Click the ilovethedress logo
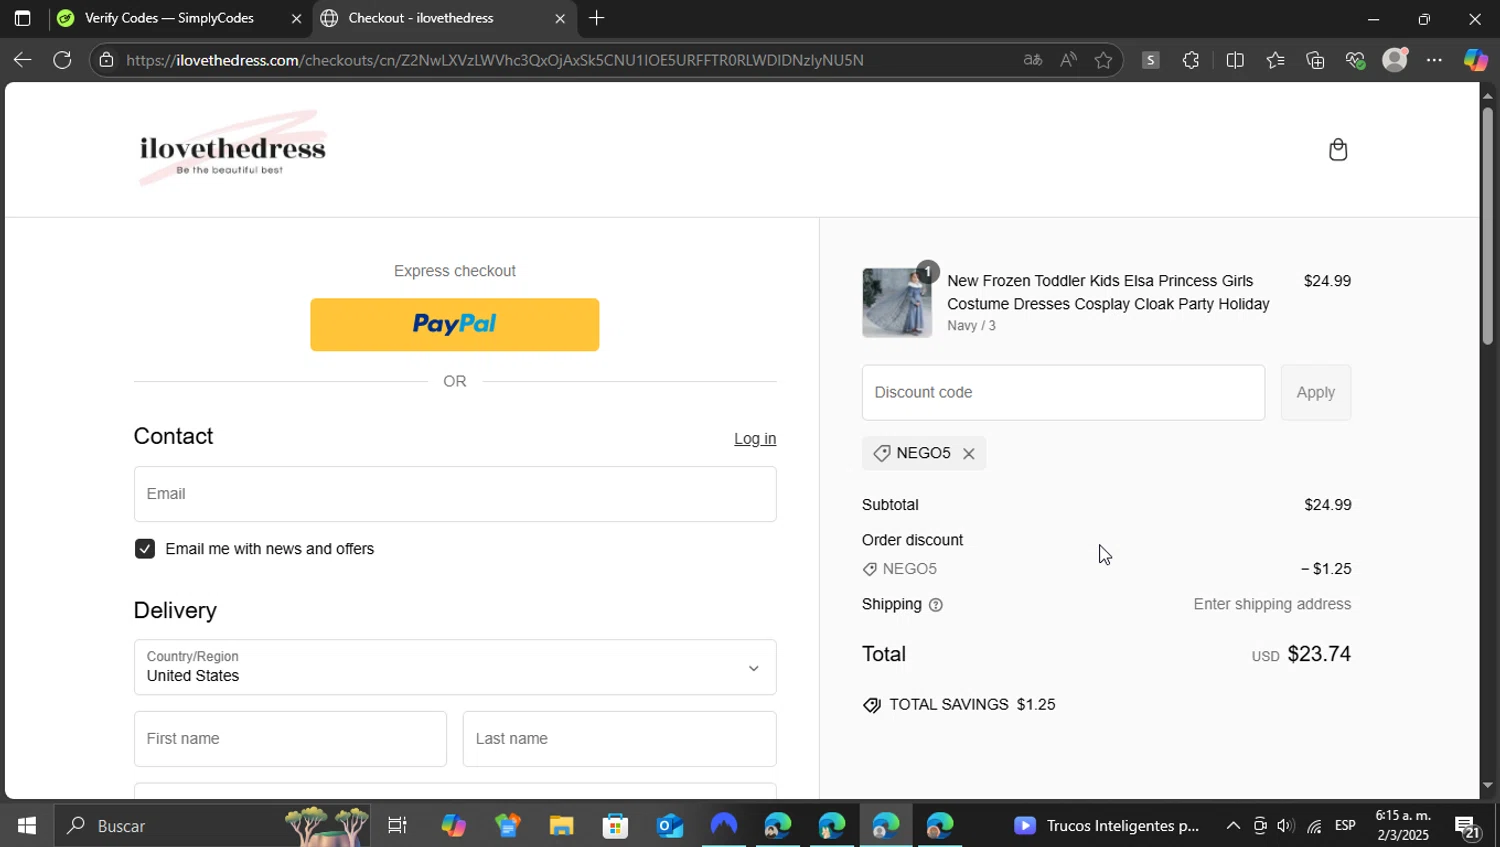 [x=232, y=150]
